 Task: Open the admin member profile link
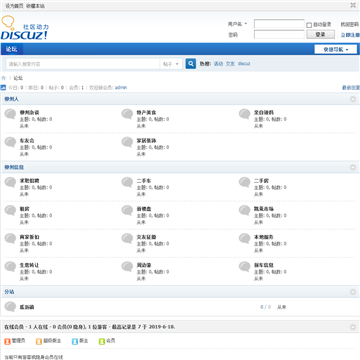(121, 88)
